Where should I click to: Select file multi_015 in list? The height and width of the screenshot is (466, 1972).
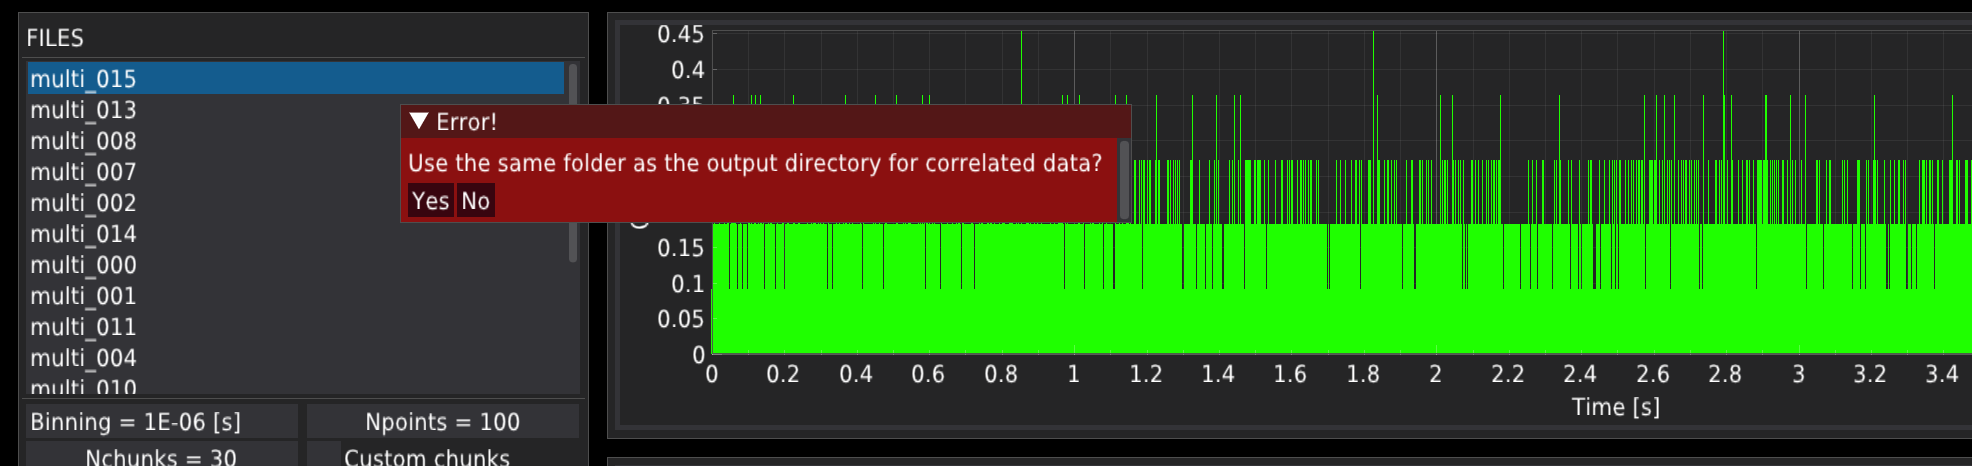point(83,79)
